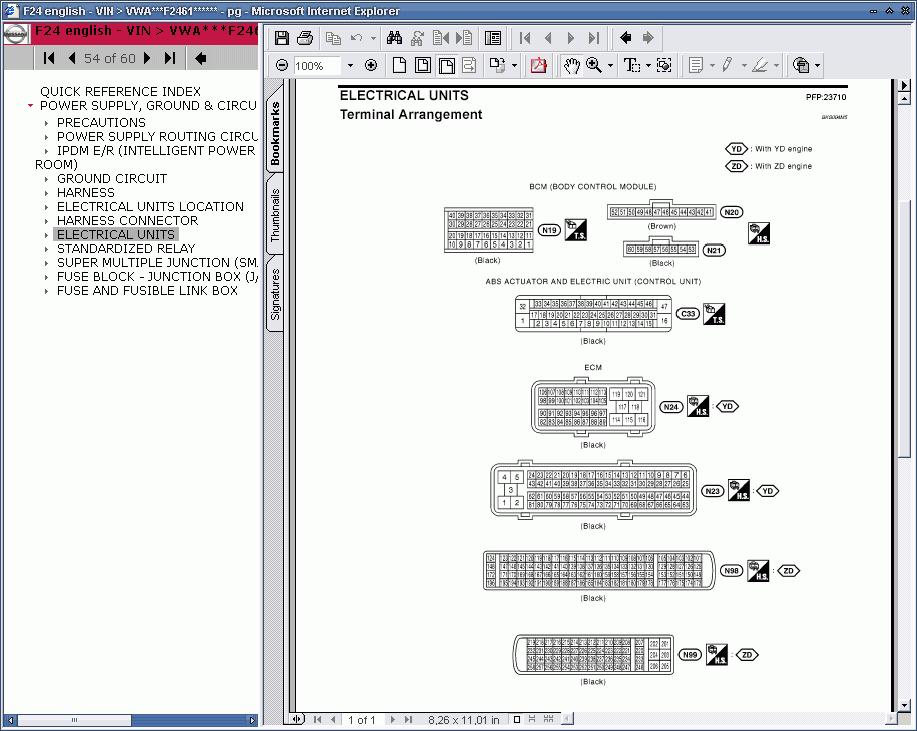This screenshot has height=731, width=917.
Task: Select the highlighted ELECTRICAL UNITS entry
Action: pos(116,235)
